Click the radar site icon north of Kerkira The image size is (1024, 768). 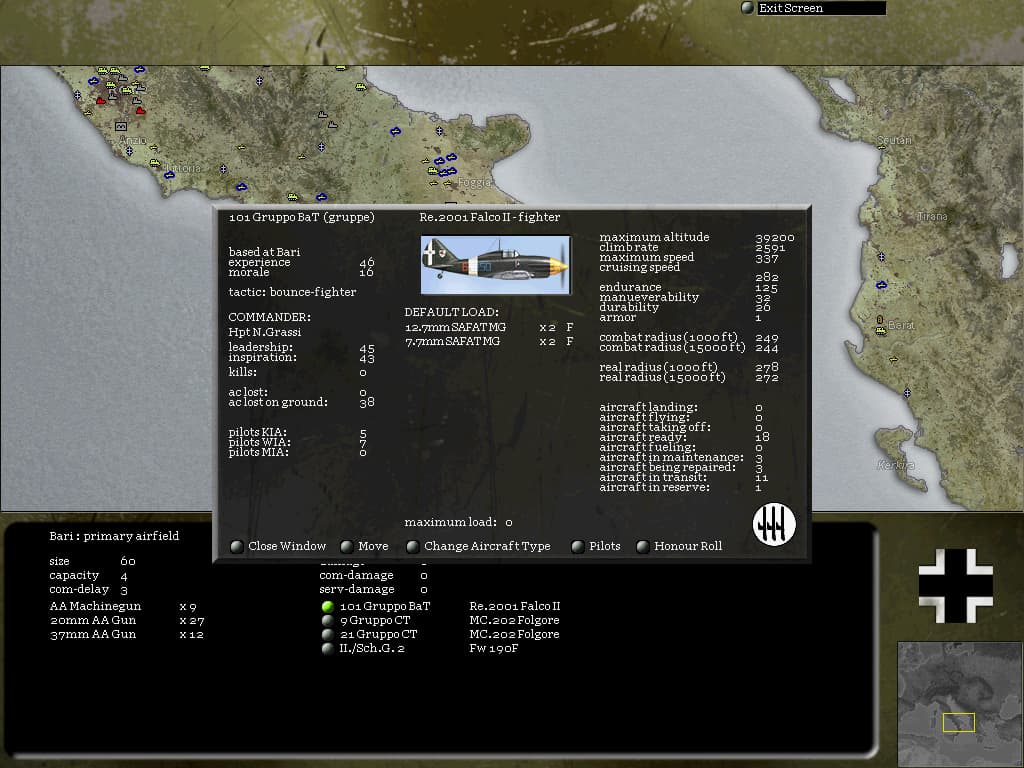(907, 392)
